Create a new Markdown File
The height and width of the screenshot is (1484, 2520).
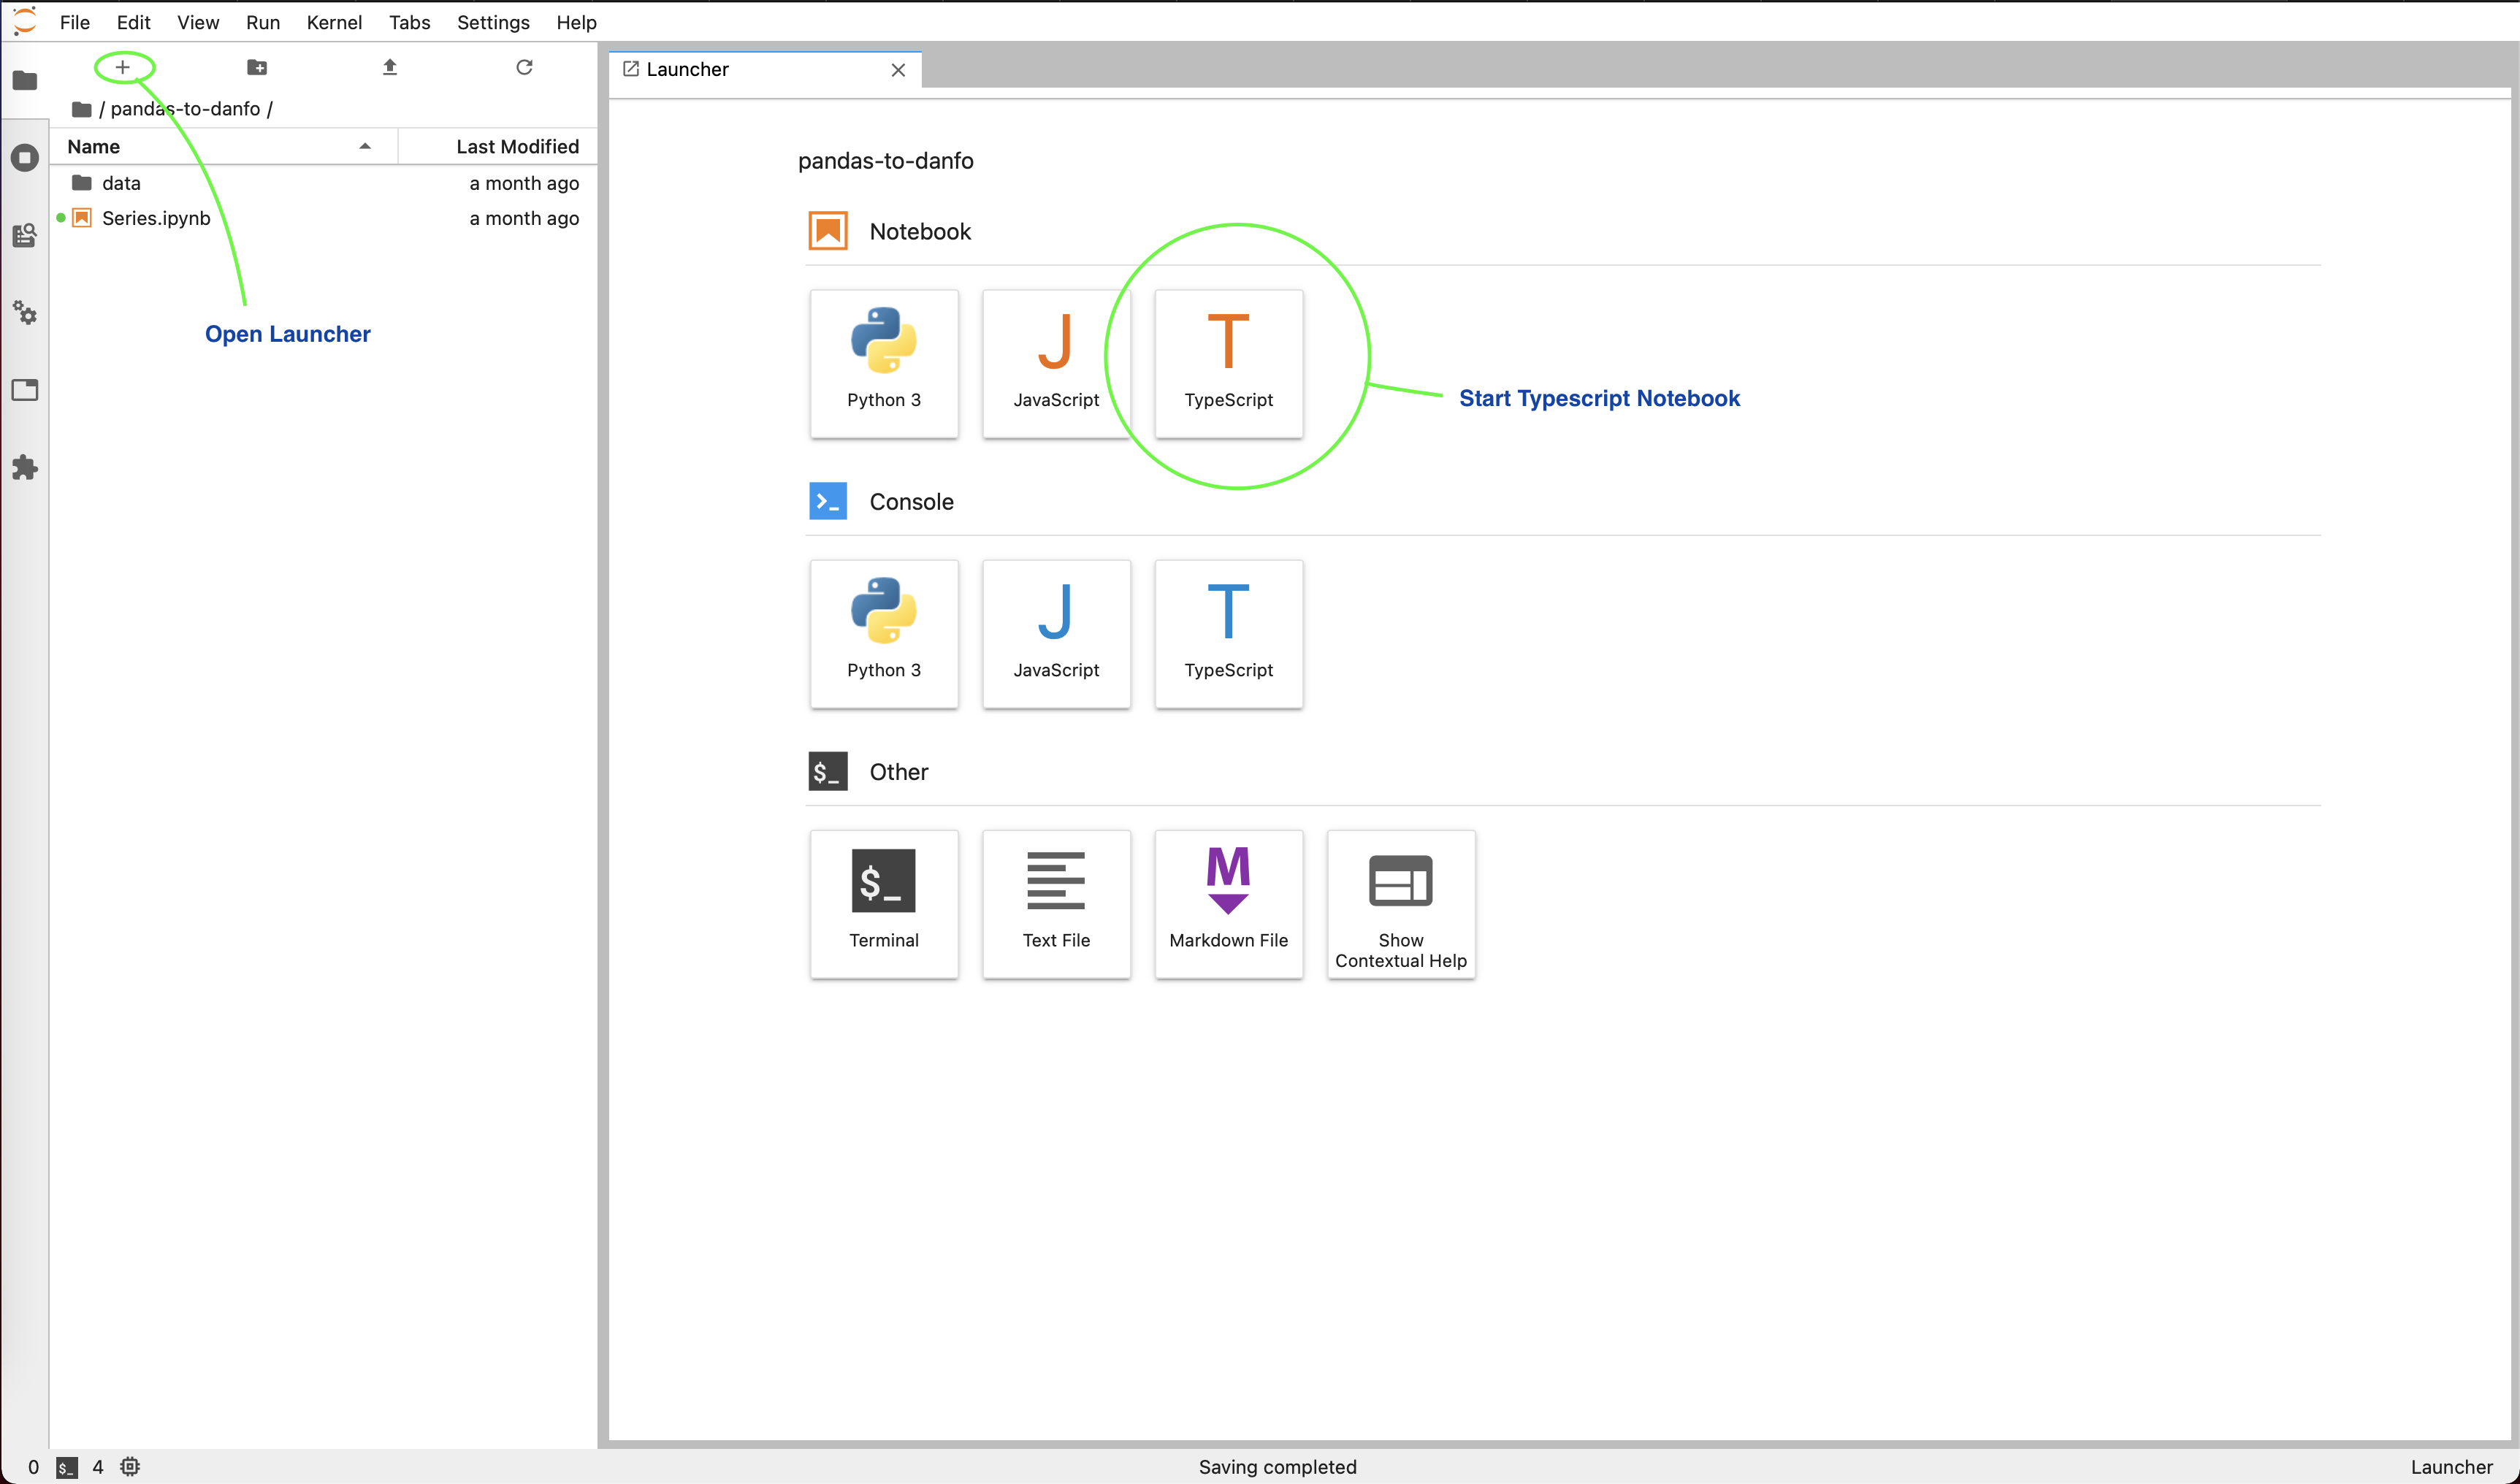(1228, 903)
